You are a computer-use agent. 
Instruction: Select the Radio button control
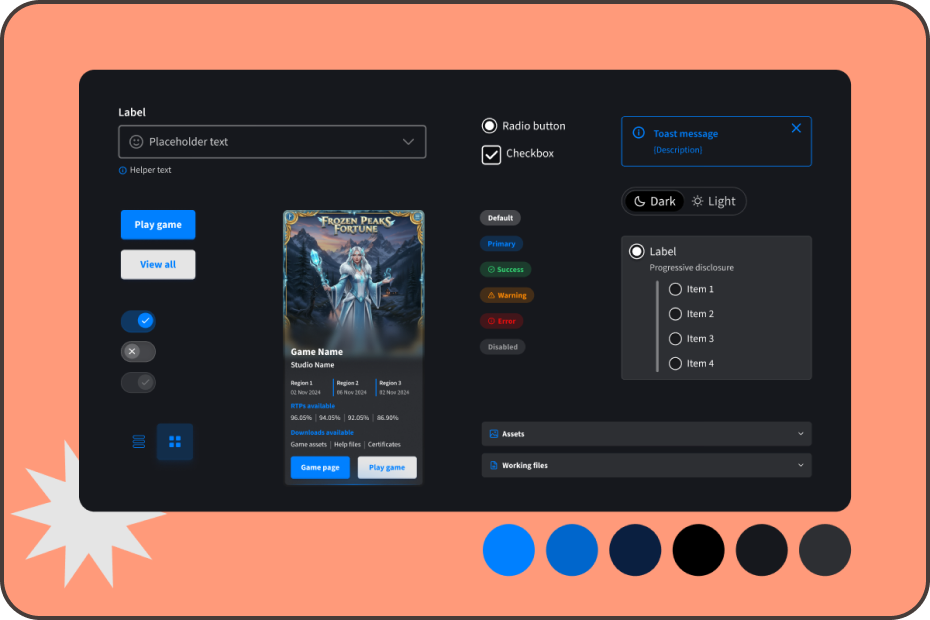point(489,125)
